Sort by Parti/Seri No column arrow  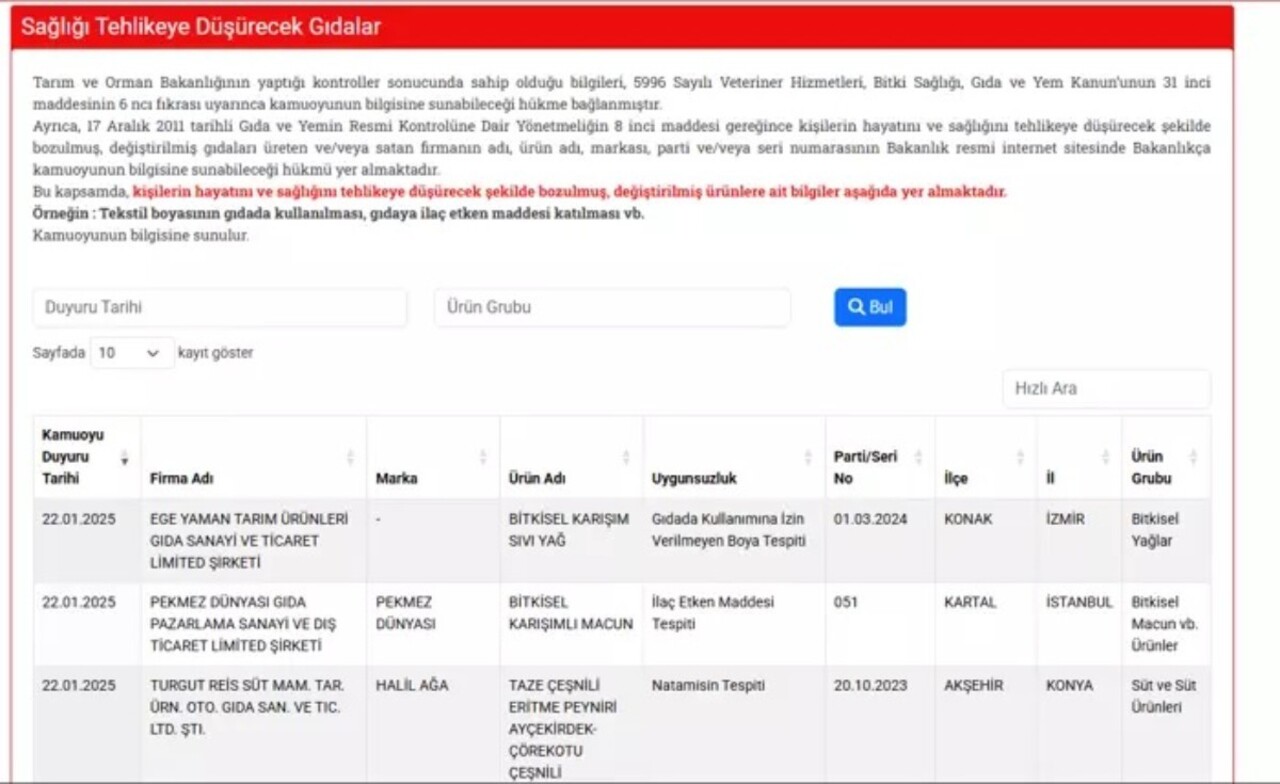918,458
